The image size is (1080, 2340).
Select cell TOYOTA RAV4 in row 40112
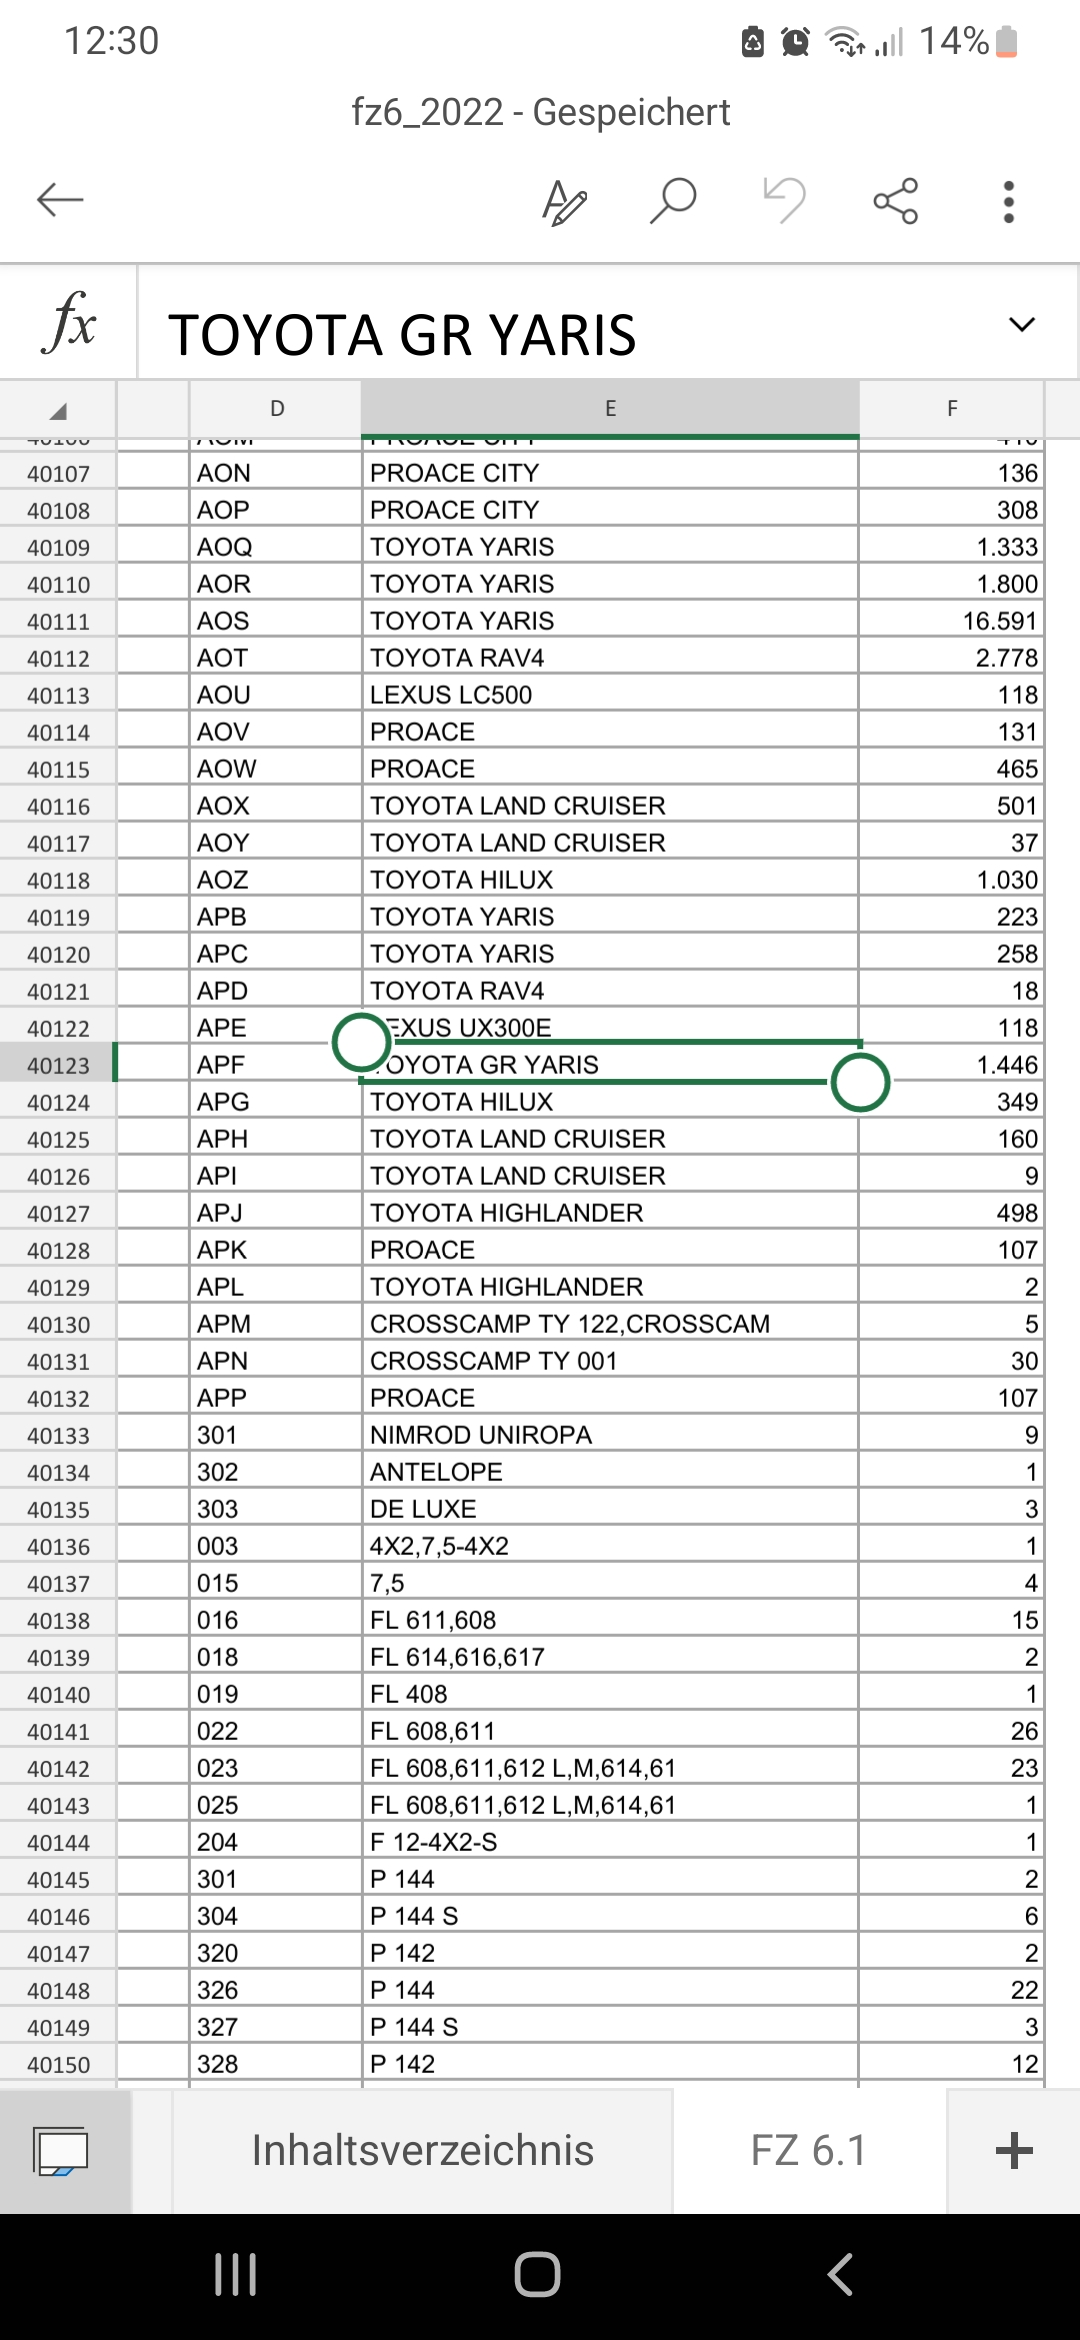pos(610,658)
